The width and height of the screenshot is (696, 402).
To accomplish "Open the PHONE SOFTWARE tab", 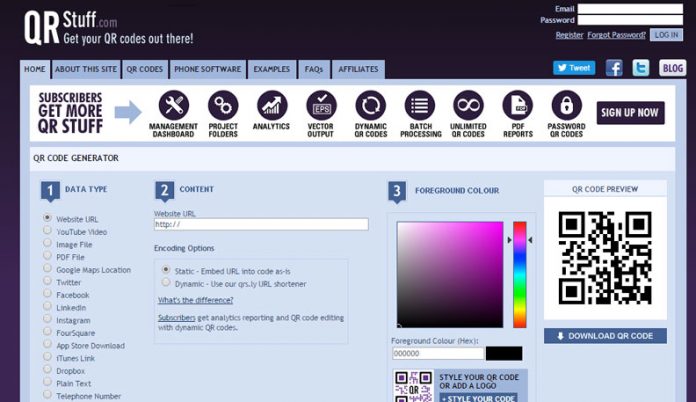I will pyautogui.click(x=208, y=69).
